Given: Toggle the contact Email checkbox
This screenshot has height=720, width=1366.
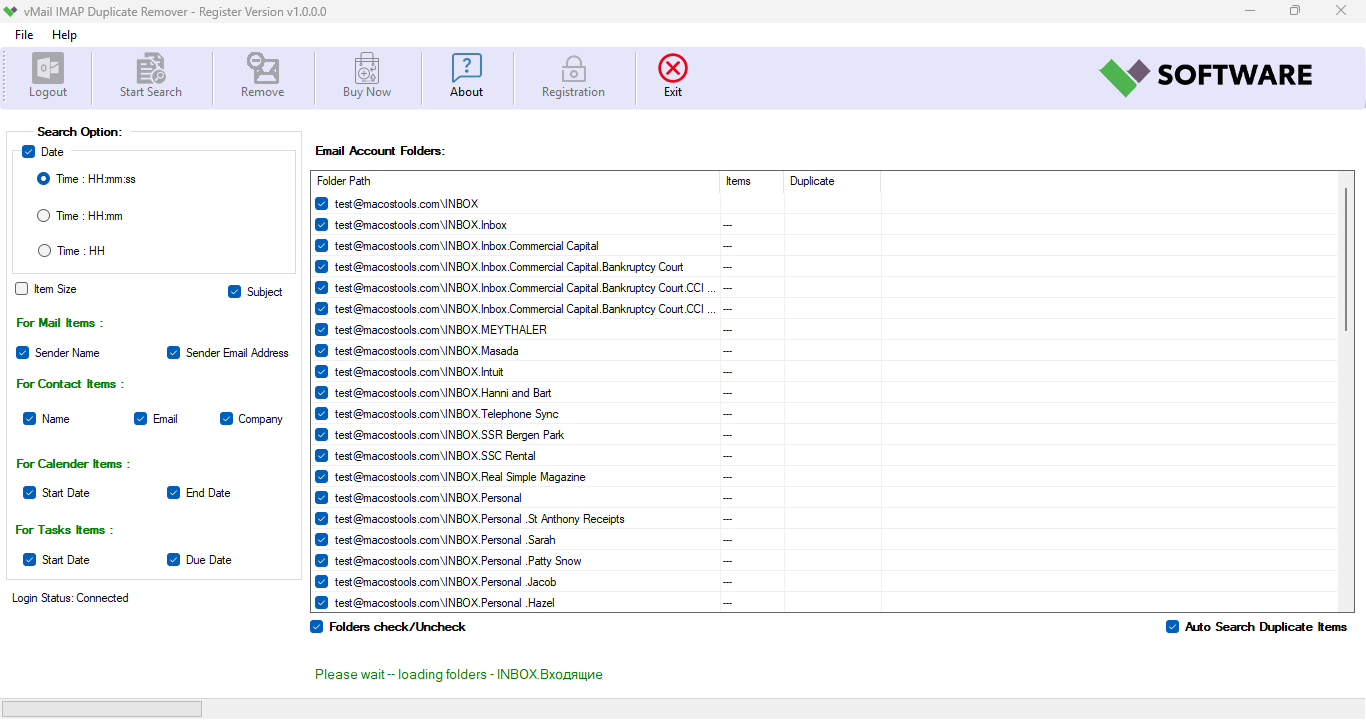Looking at the screenshot, I should pos(141,419).
